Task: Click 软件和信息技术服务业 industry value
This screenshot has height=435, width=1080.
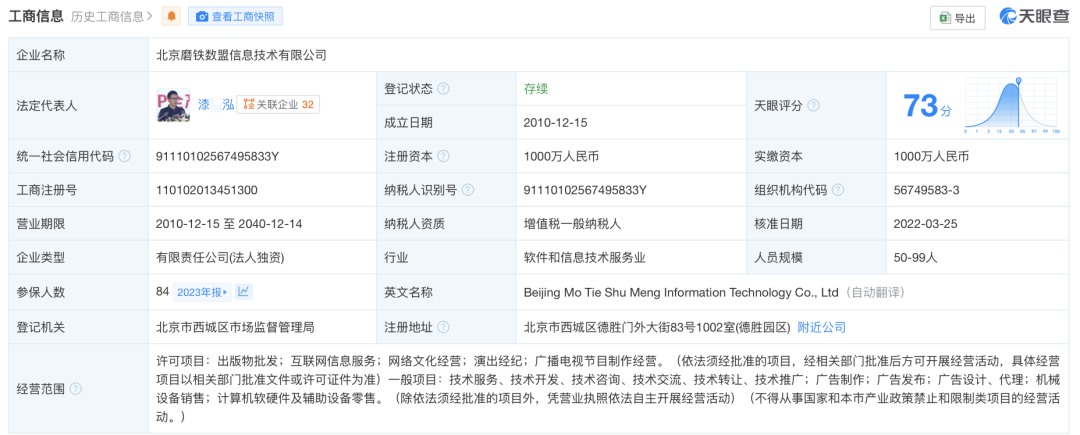Action: (x=584, y=258)
